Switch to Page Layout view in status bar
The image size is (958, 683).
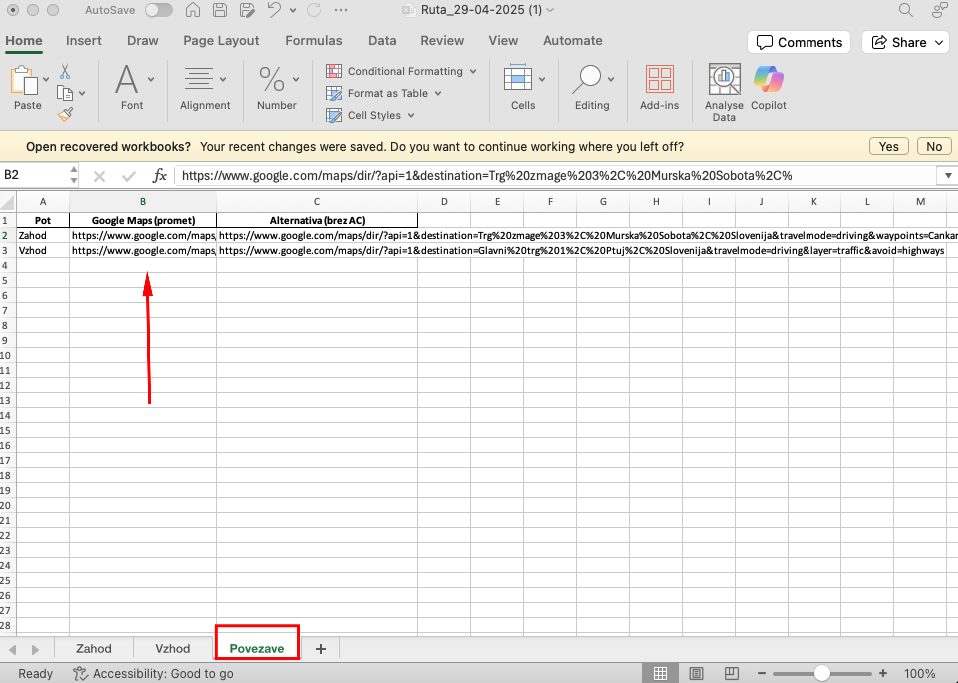pos(696,674)
